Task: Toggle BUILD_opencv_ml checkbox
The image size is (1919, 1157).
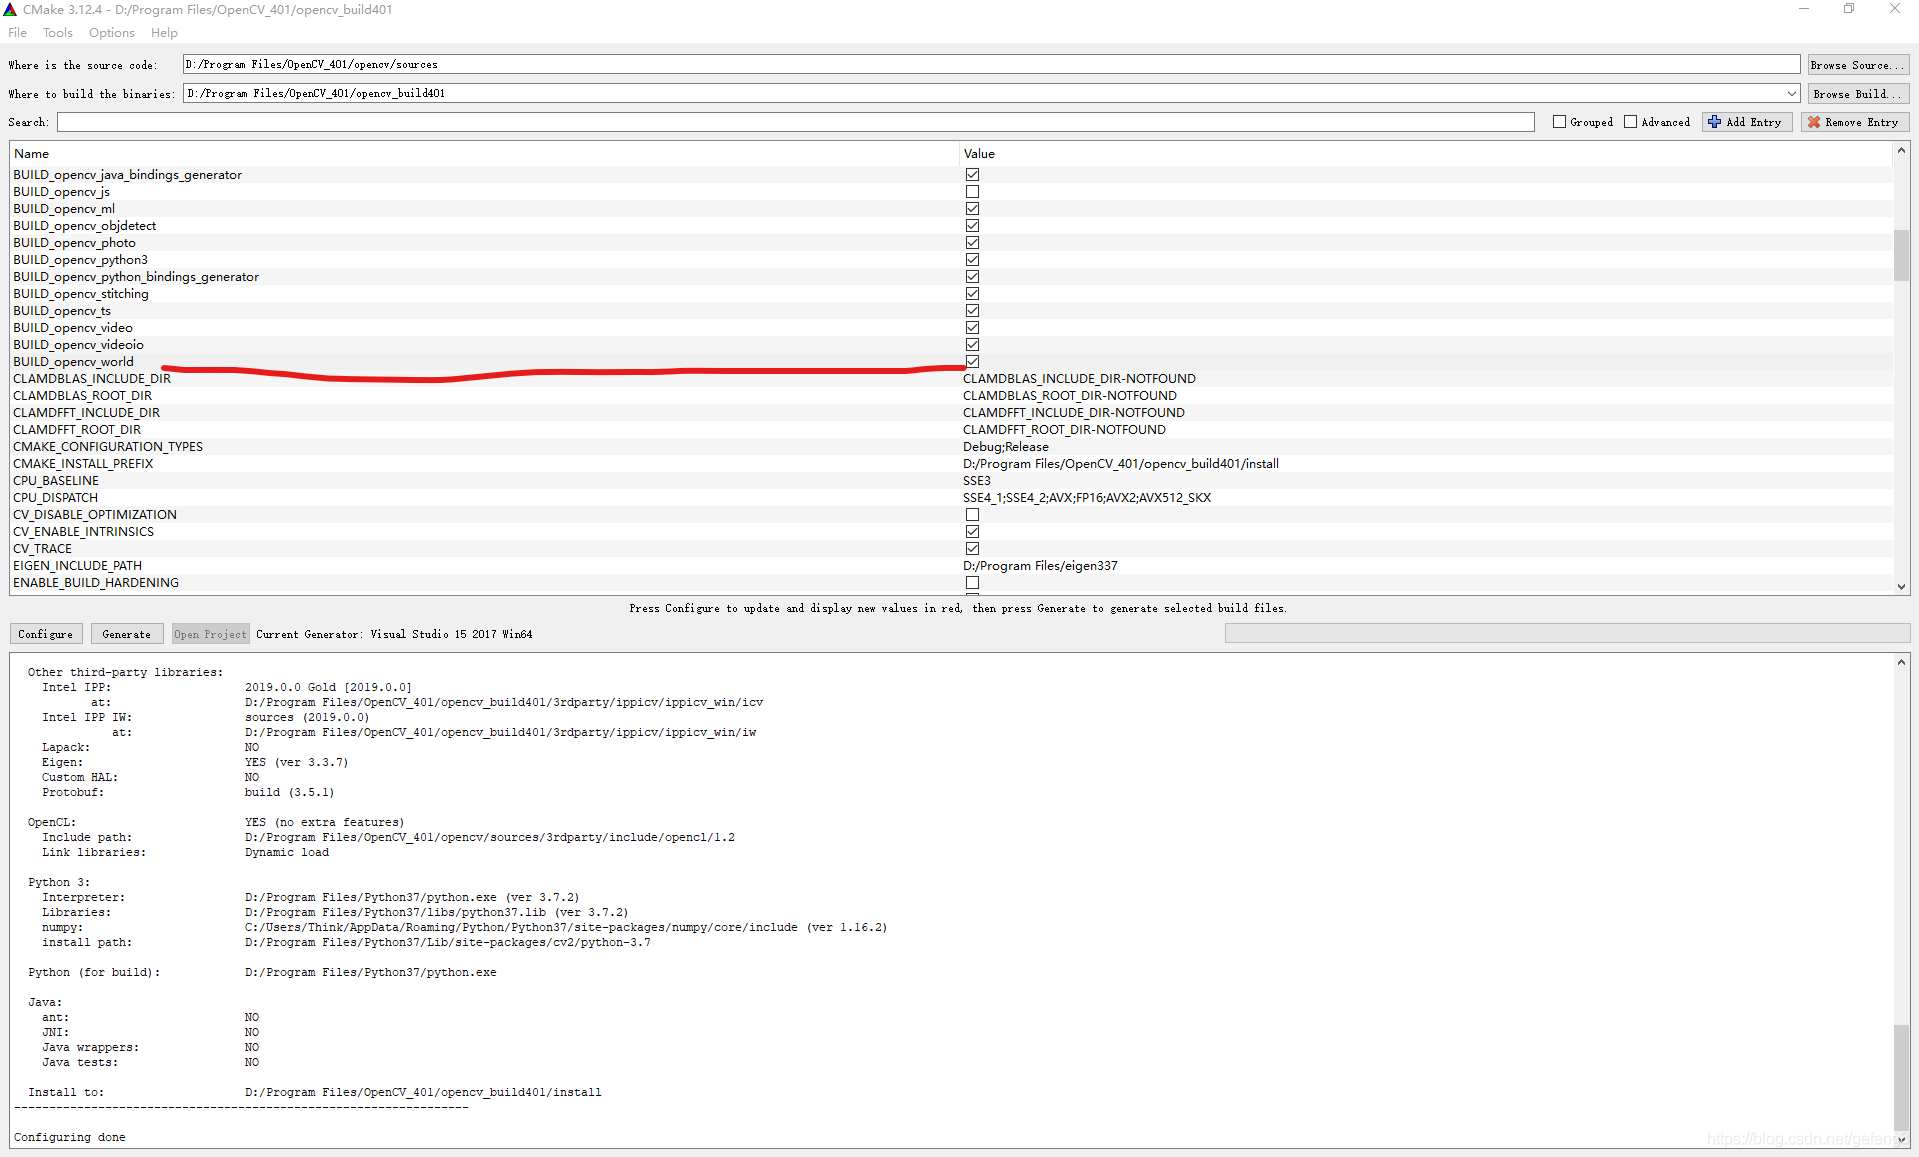Action: 972,209
